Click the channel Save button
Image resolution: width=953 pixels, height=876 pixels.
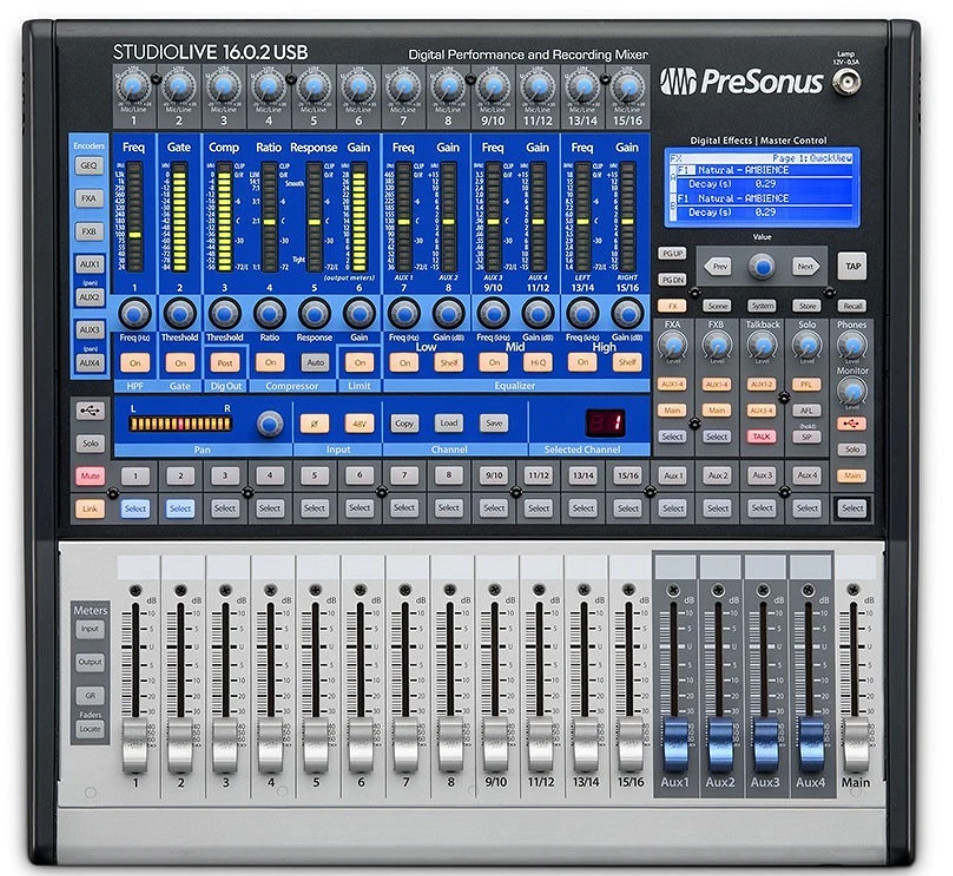coord(494,423)
